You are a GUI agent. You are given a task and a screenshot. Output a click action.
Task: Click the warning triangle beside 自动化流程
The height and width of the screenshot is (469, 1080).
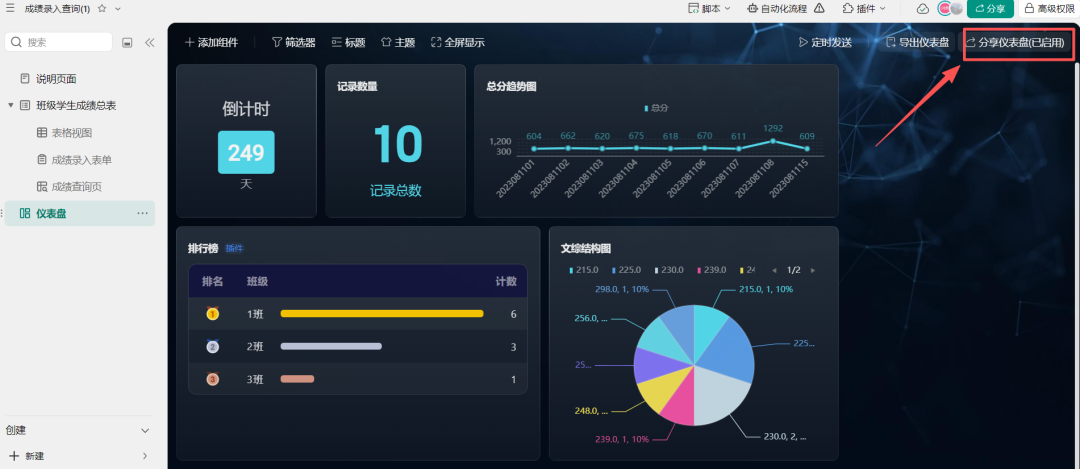coord(819,9)
